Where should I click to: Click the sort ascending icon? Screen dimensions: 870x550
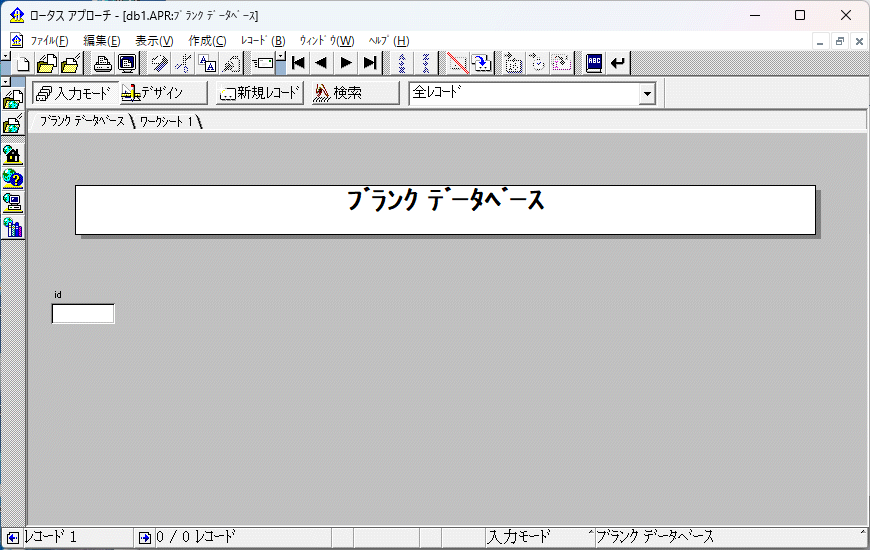coord(402,63)
